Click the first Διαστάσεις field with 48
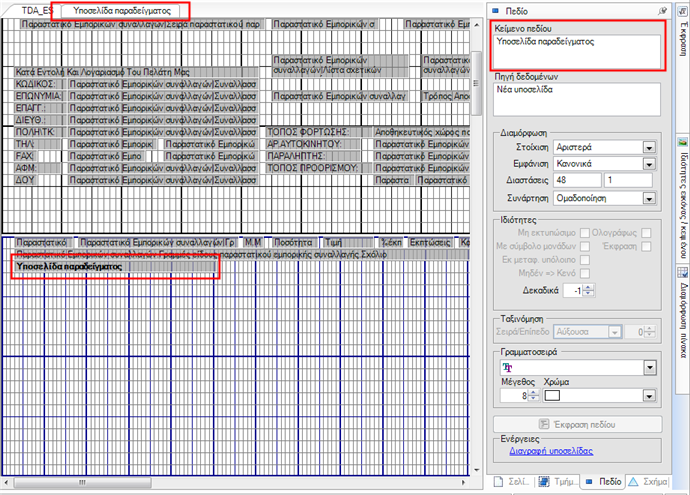Viewport: 690px width, 495px height. point(577,180)
